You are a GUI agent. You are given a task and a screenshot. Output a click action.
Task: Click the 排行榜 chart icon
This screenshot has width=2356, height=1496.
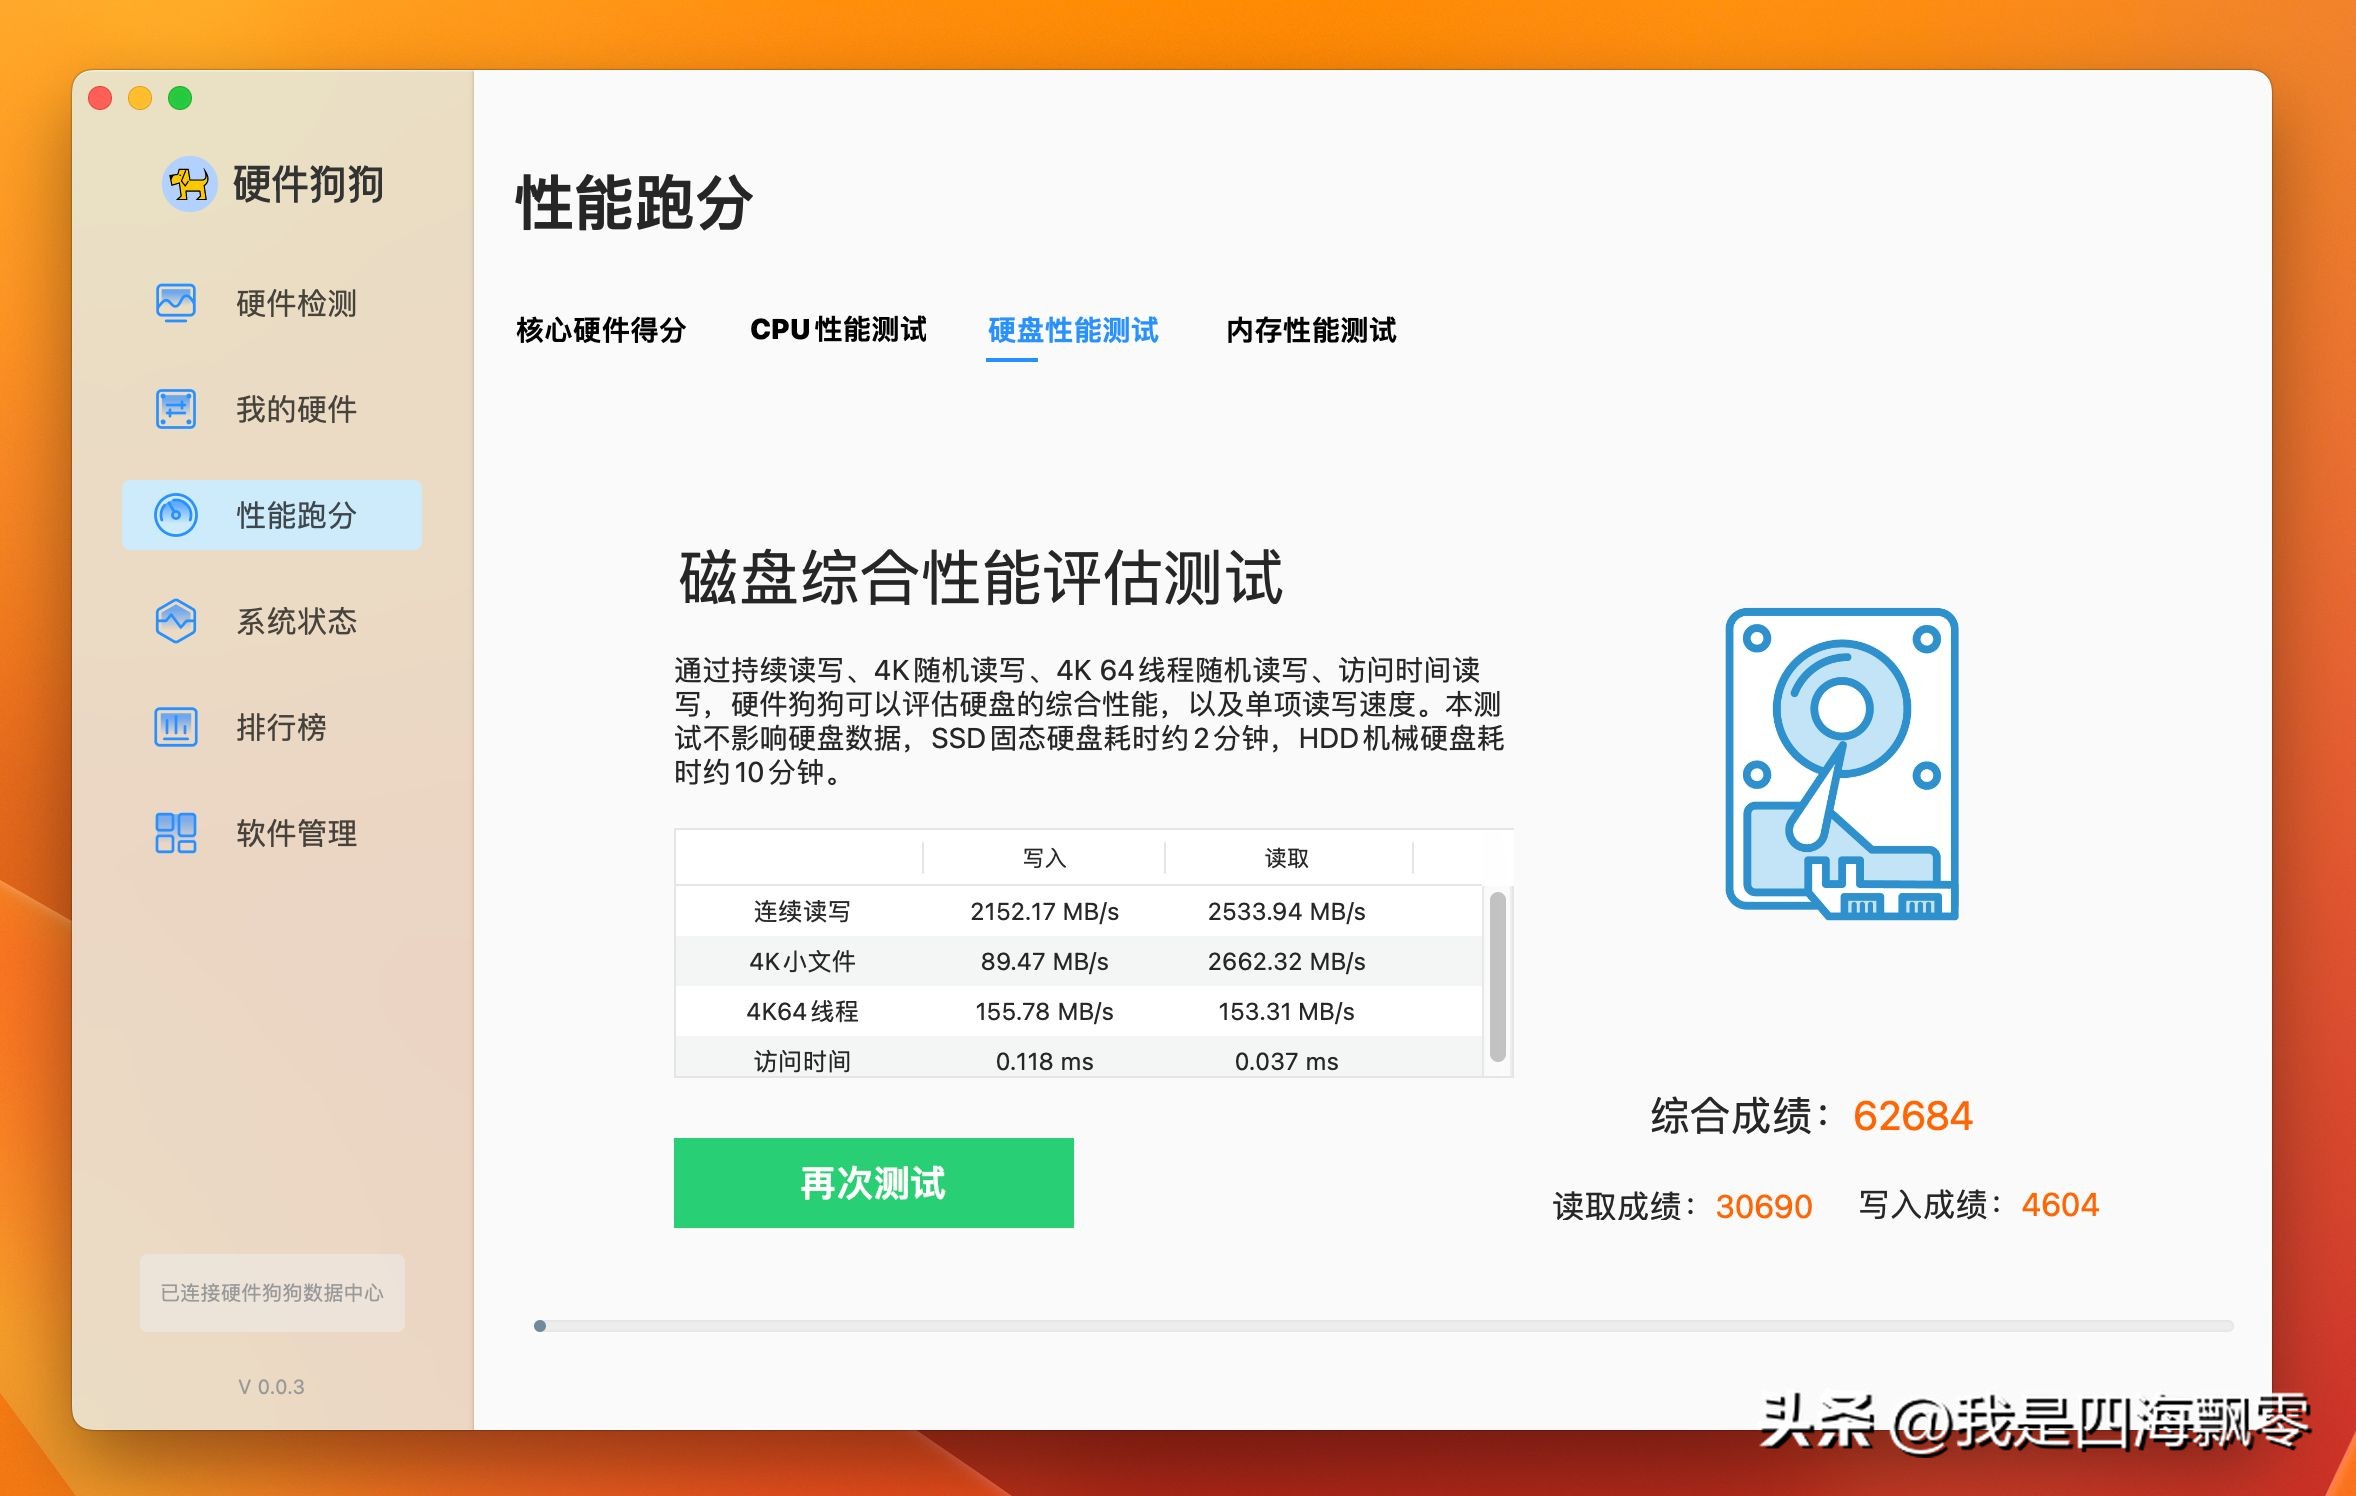(176, 727)
